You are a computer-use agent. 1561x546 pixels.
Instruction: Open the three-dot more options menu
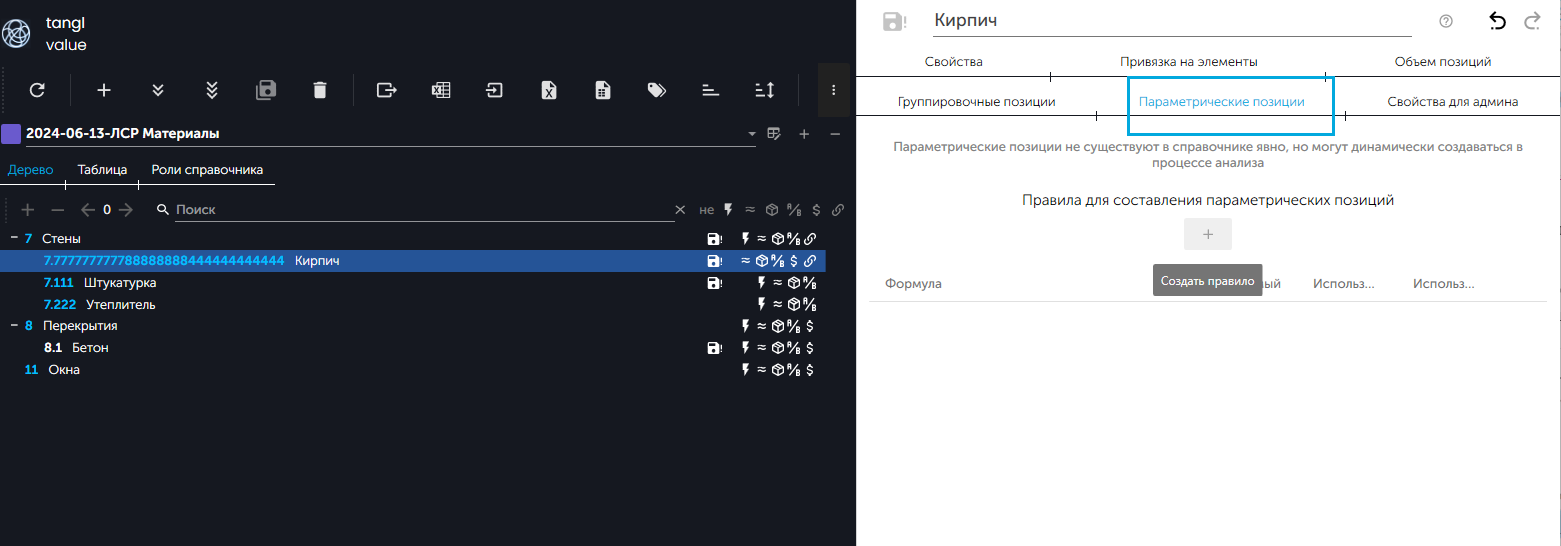[833, 90]
